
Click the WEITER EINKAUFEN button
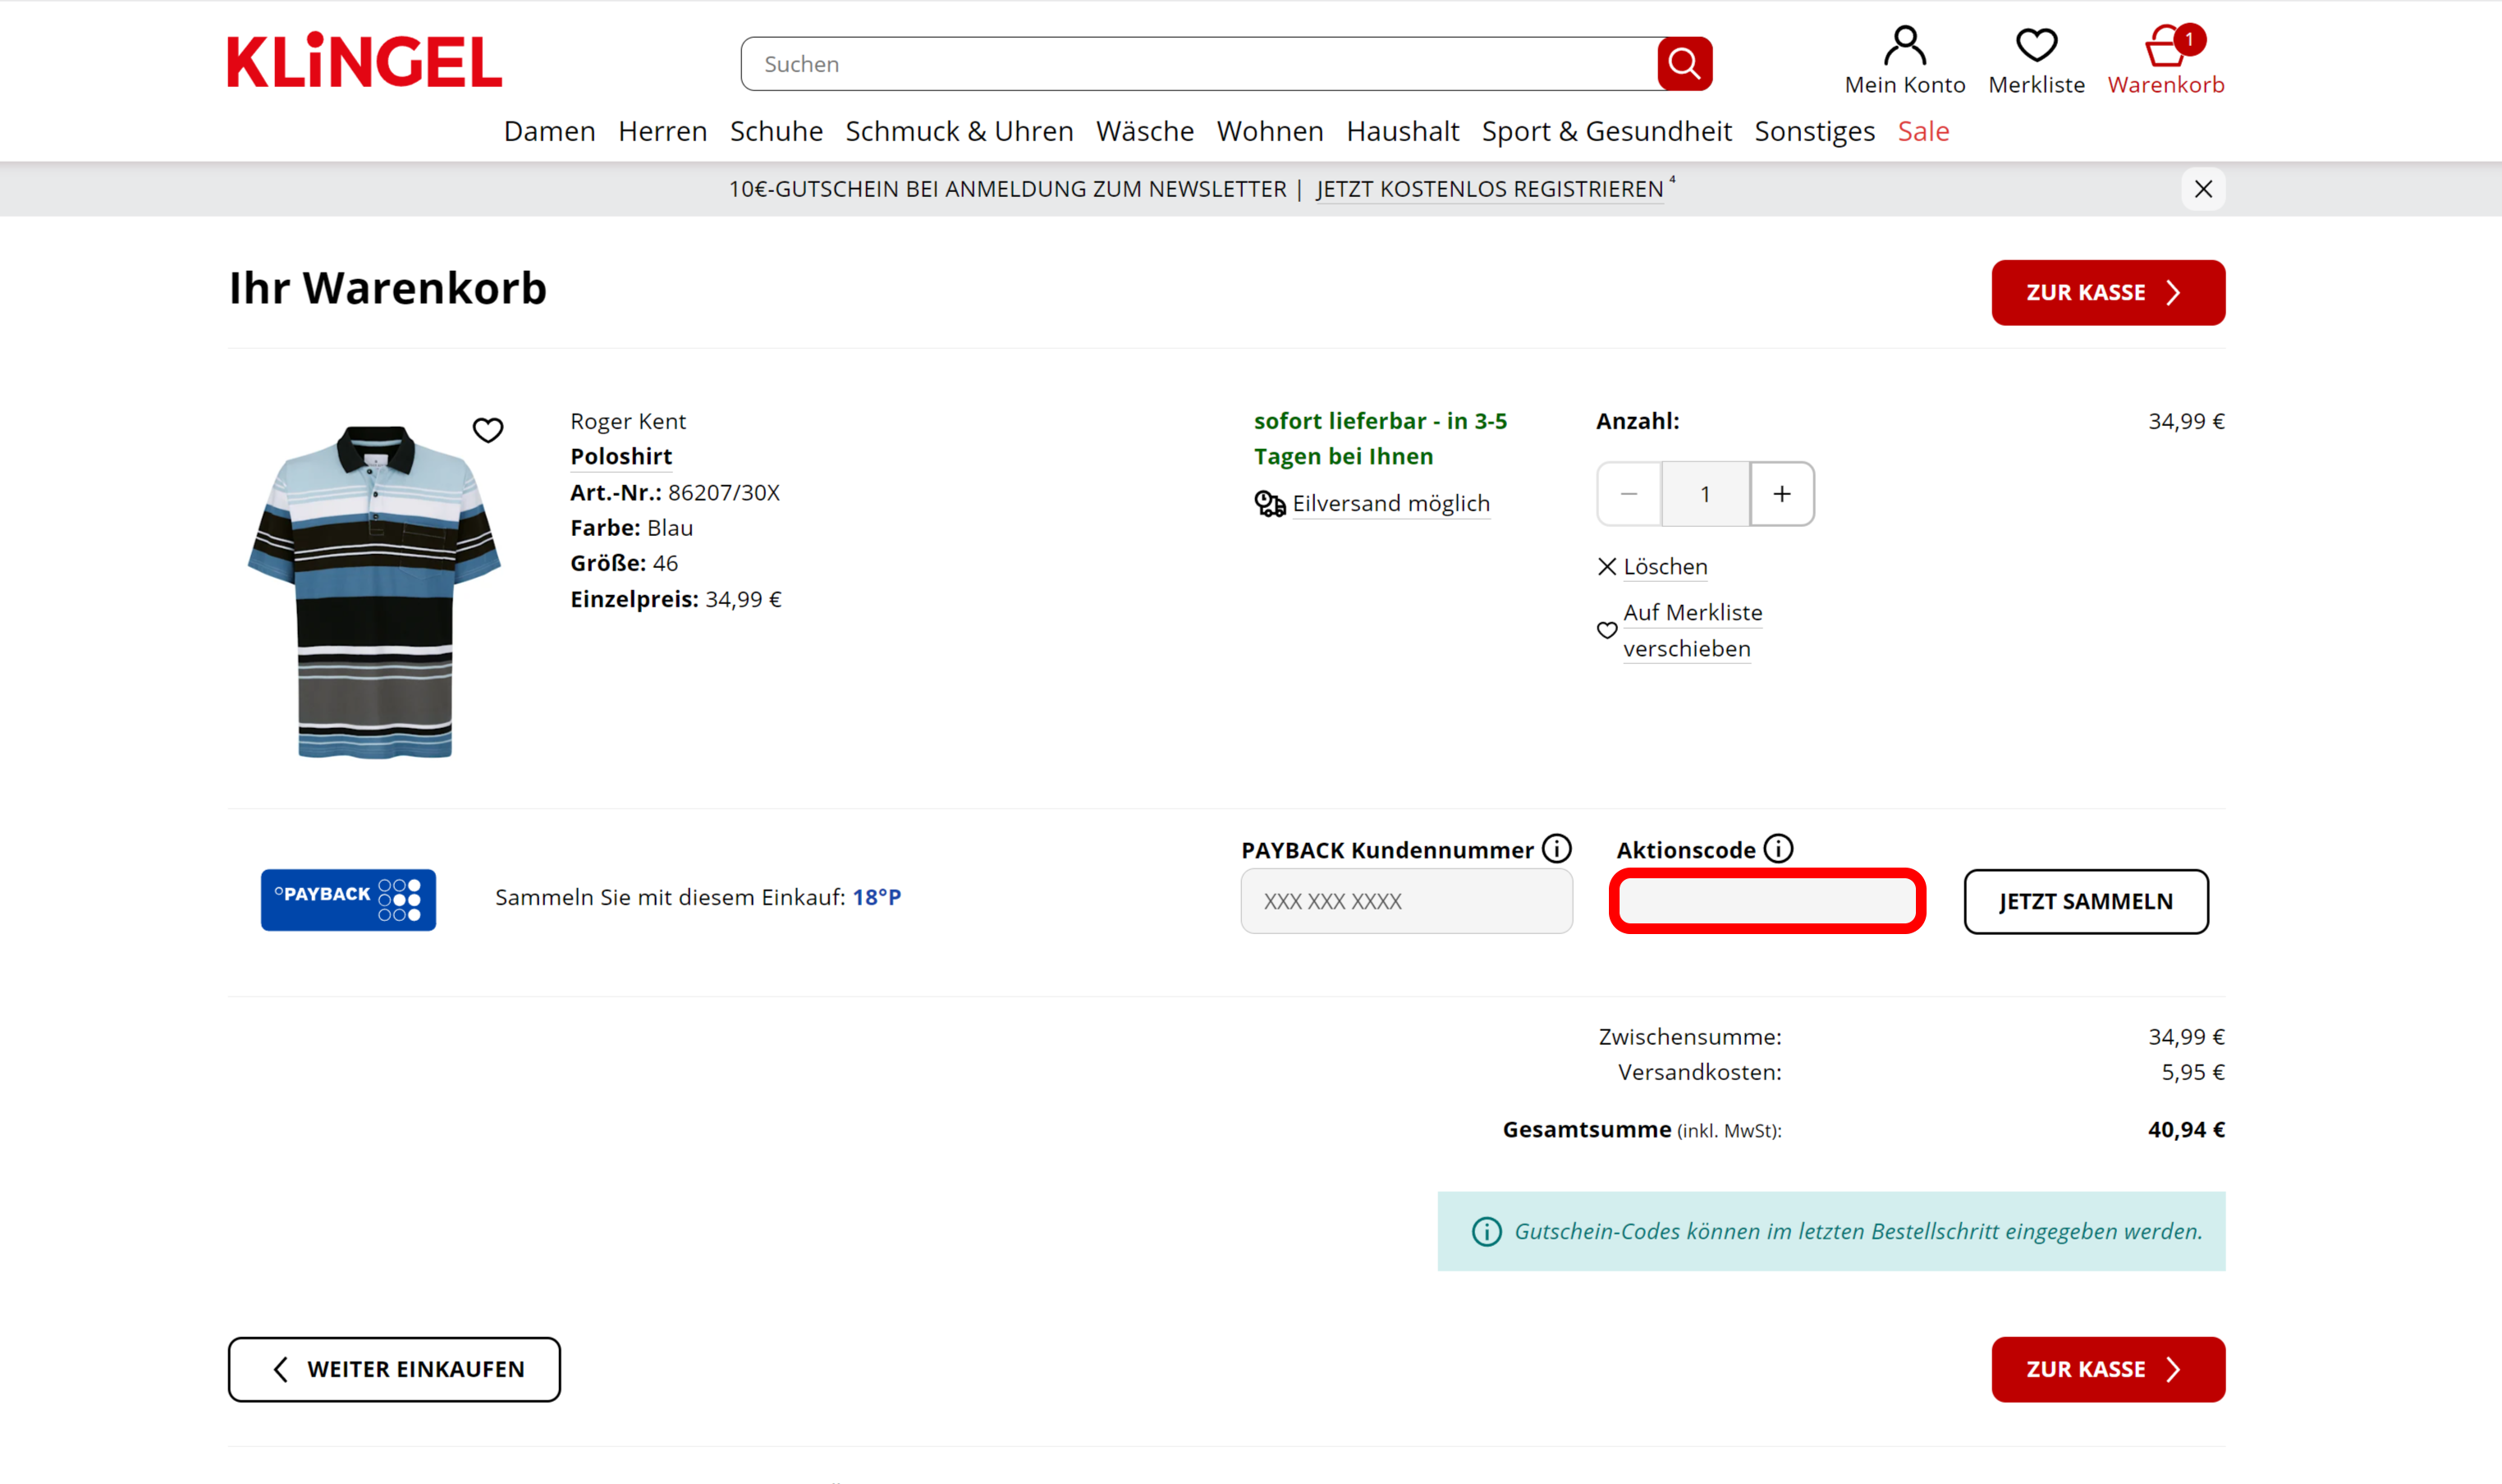(x=394, y=1369)
